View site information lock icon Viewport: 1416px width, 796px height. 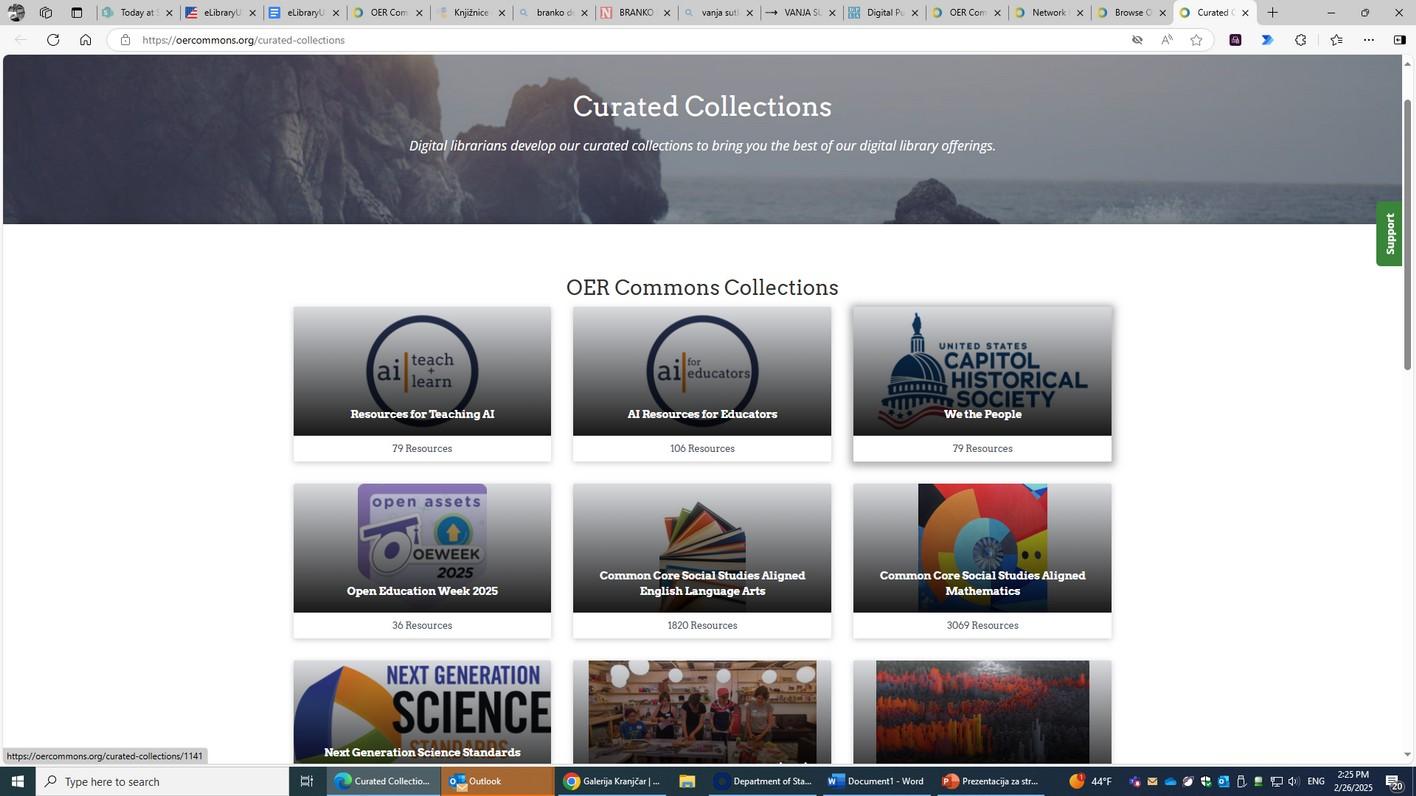(x=125, y=40)
